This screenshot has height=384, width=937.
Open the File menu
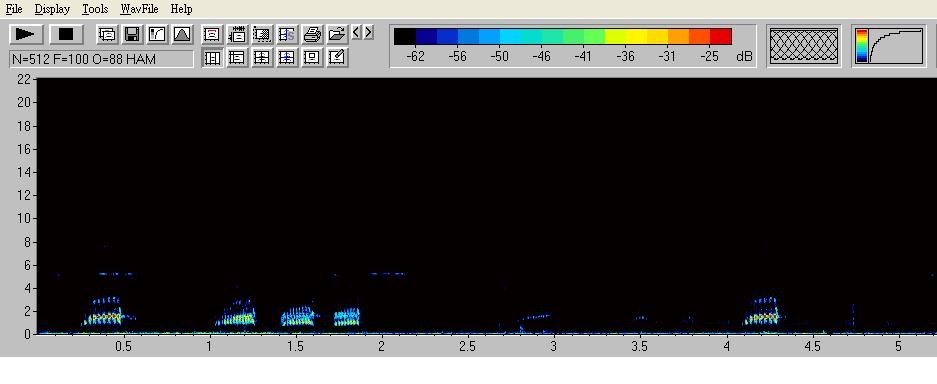pos(14,9)
